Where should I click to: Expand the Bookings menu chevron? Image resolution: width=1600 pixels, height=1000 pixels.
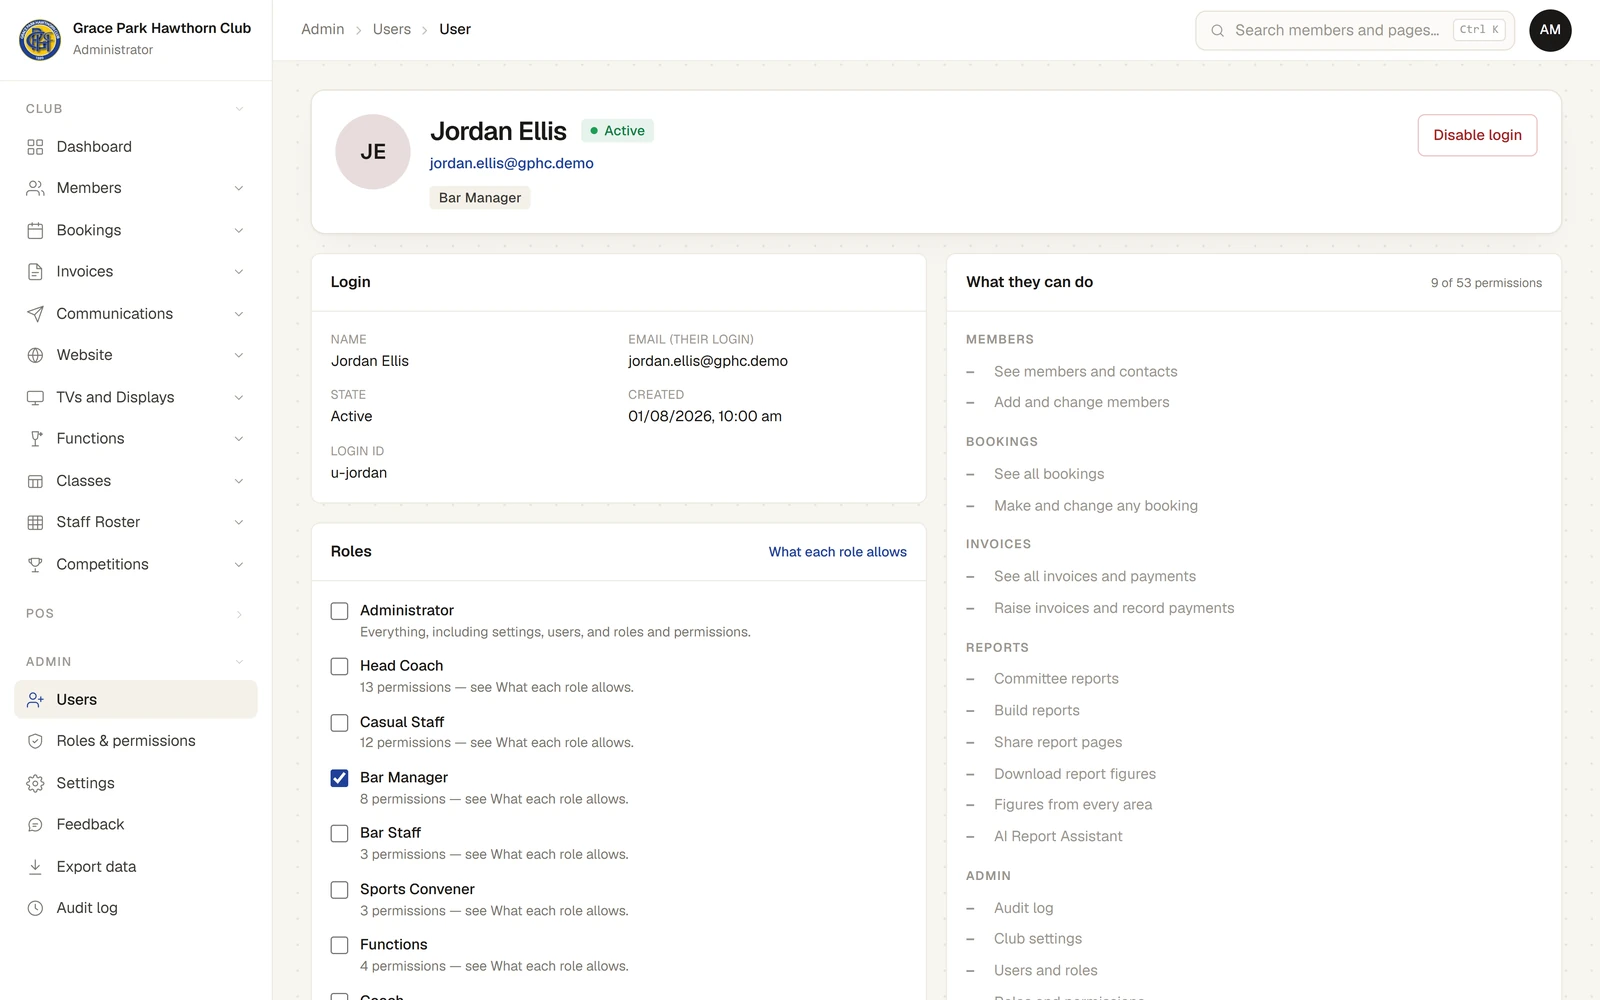pos(239,230)
